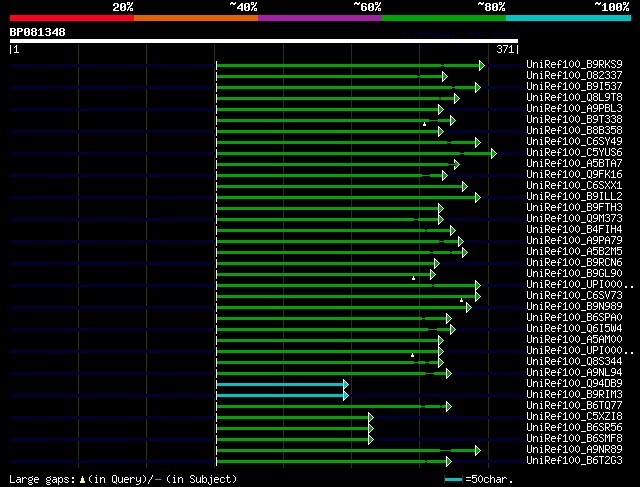Select the UniRef100_A9NR89 label
Screen dimensions: 640x487
pos(574,449)
